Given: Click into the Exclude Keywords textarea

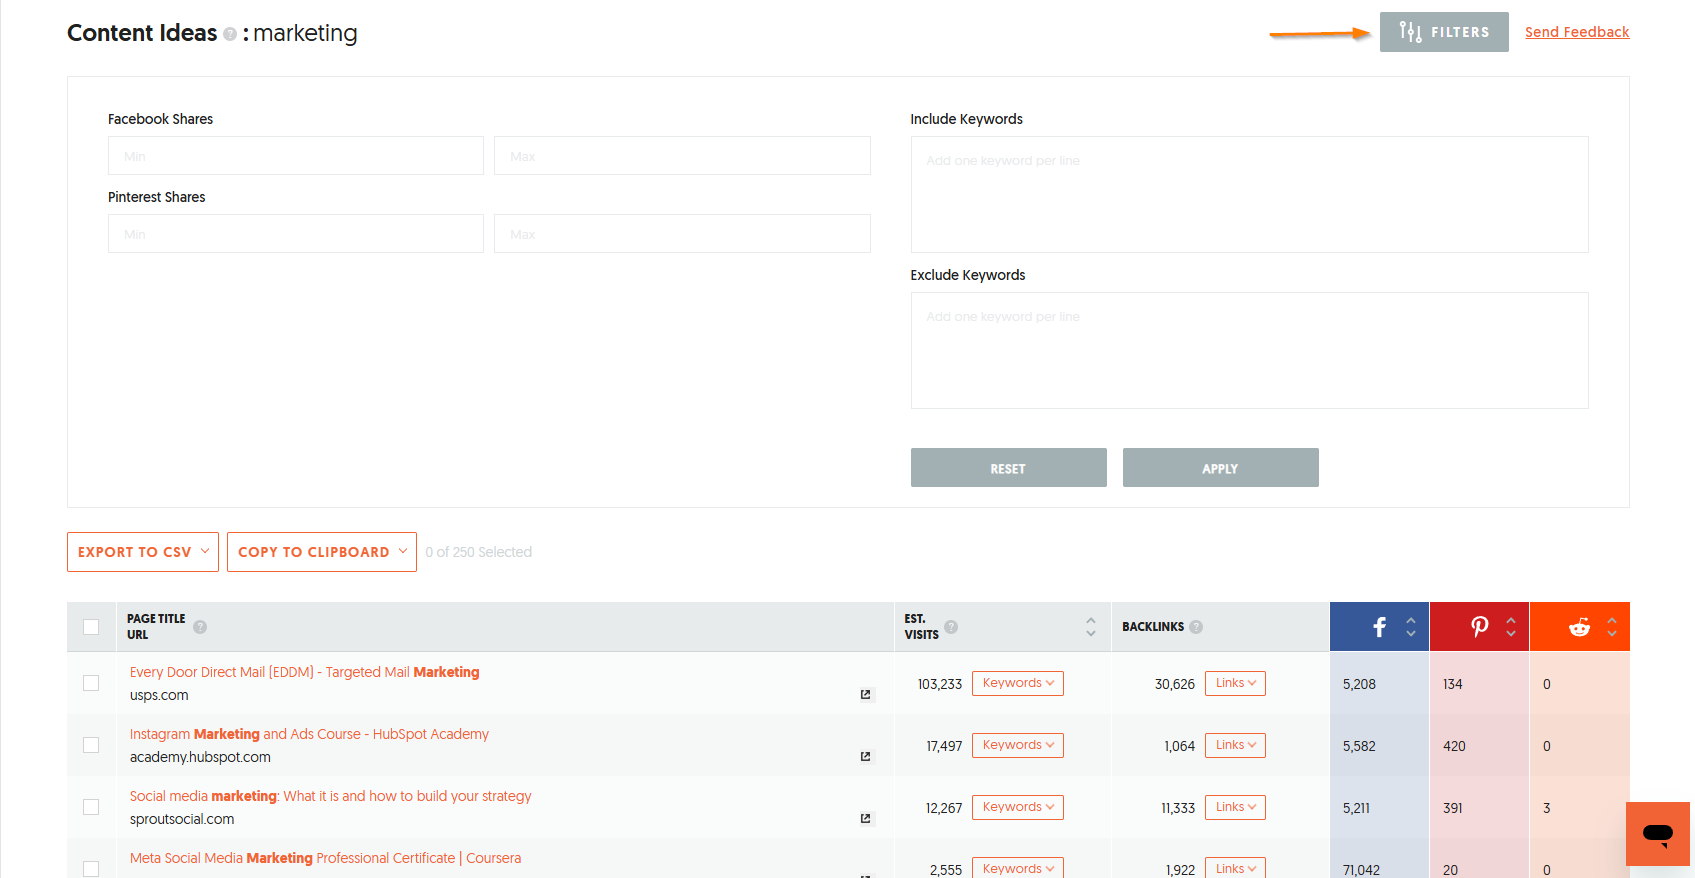Looking at the screenshot, I should (1250, 351).
